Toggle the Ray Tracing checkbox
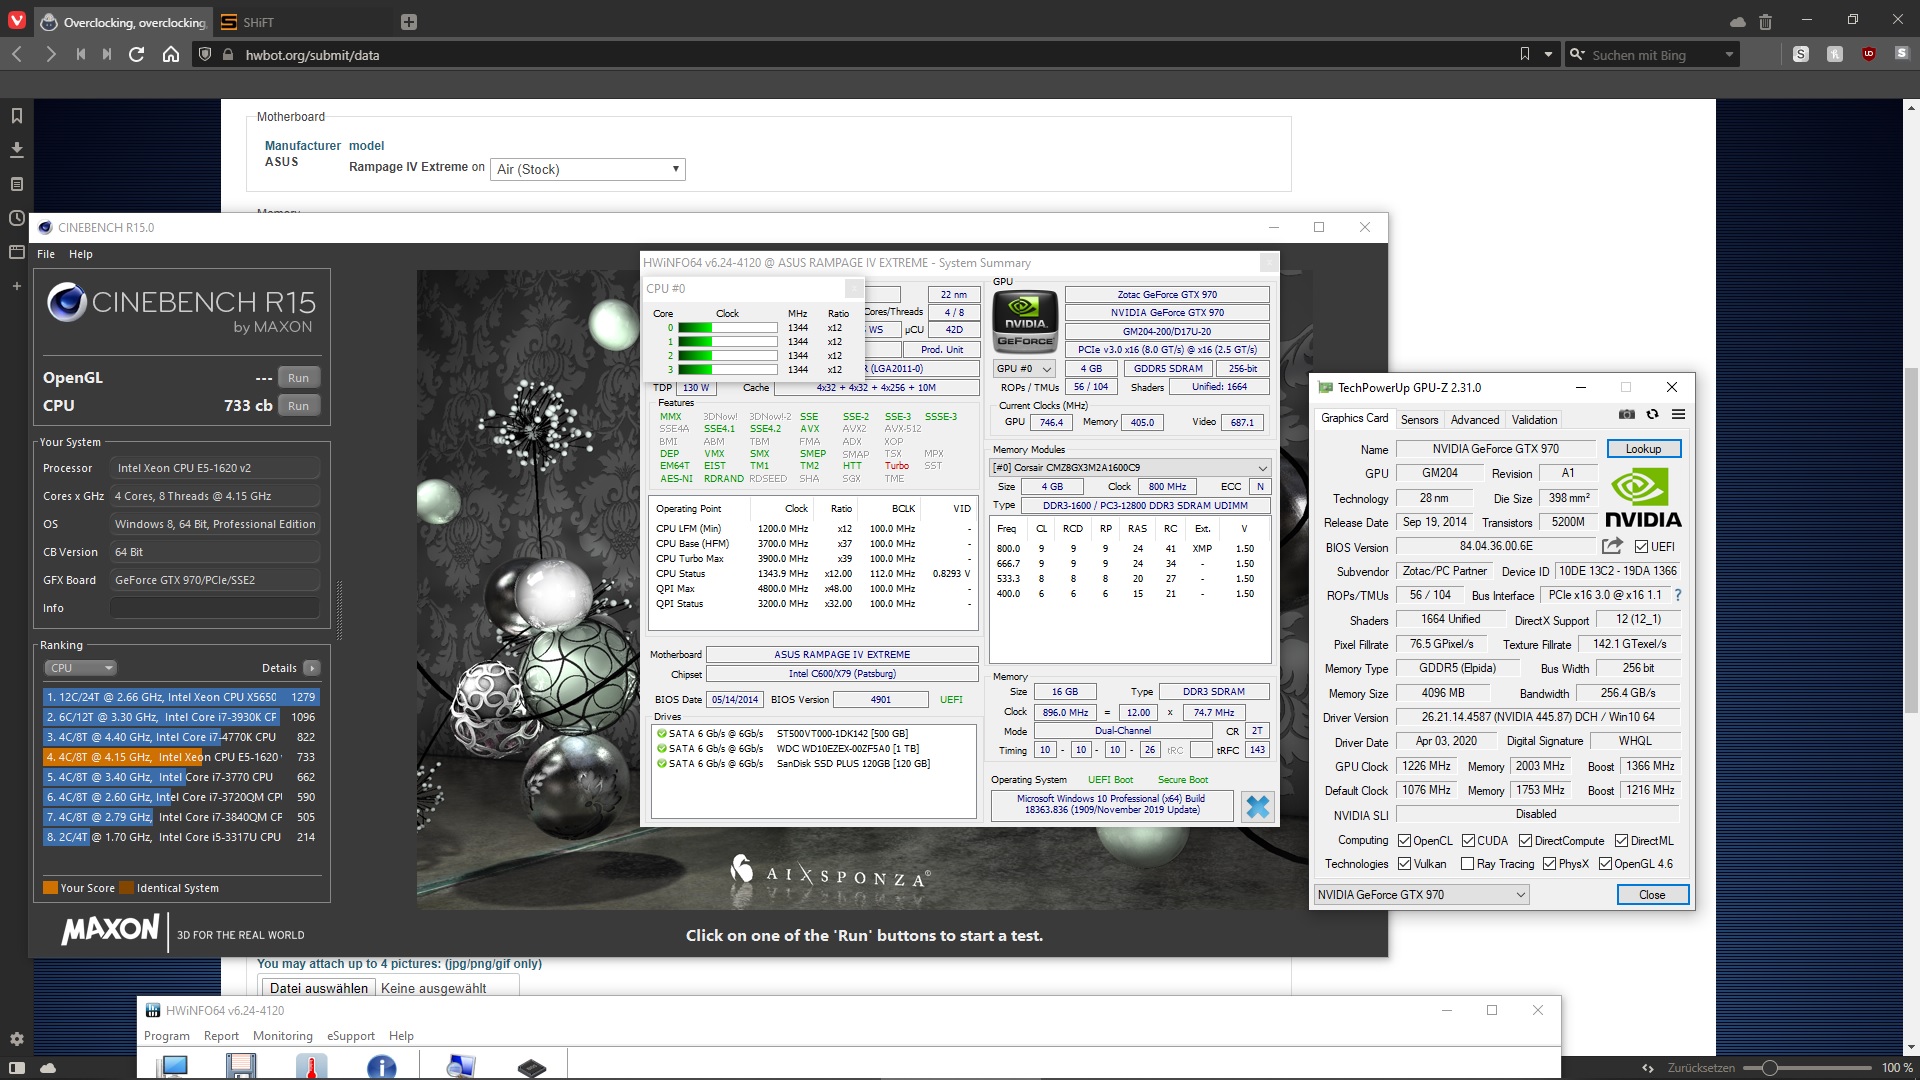Screen dimensions: 1920x1080 point(1467,864)
